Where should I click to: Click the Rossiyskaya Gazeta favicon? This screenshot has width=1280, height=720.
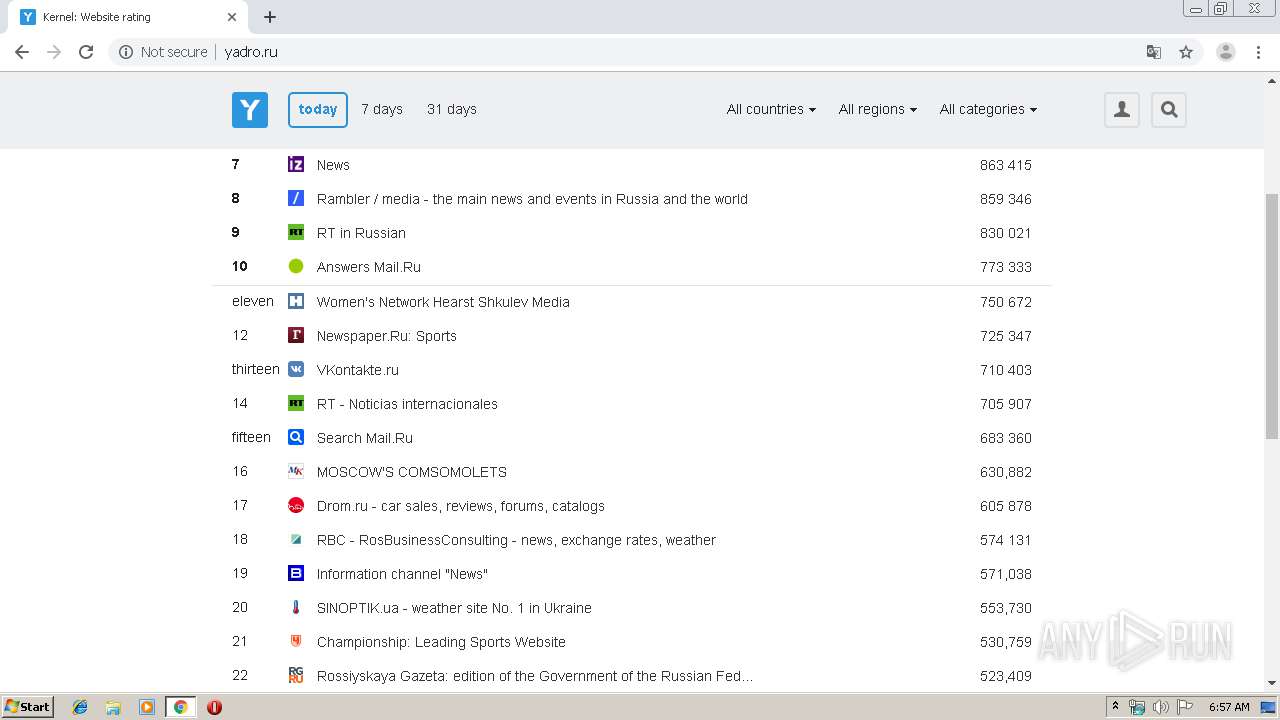point(296,675)
